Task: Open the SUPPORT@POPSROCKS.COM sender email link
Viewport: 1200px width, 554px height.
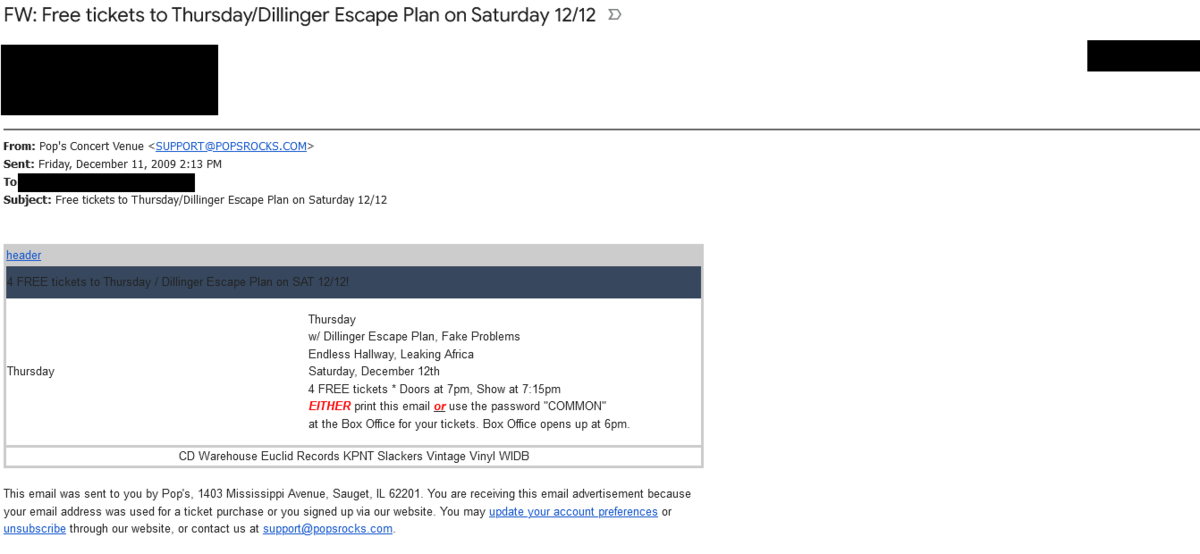Action: point(231,146)
